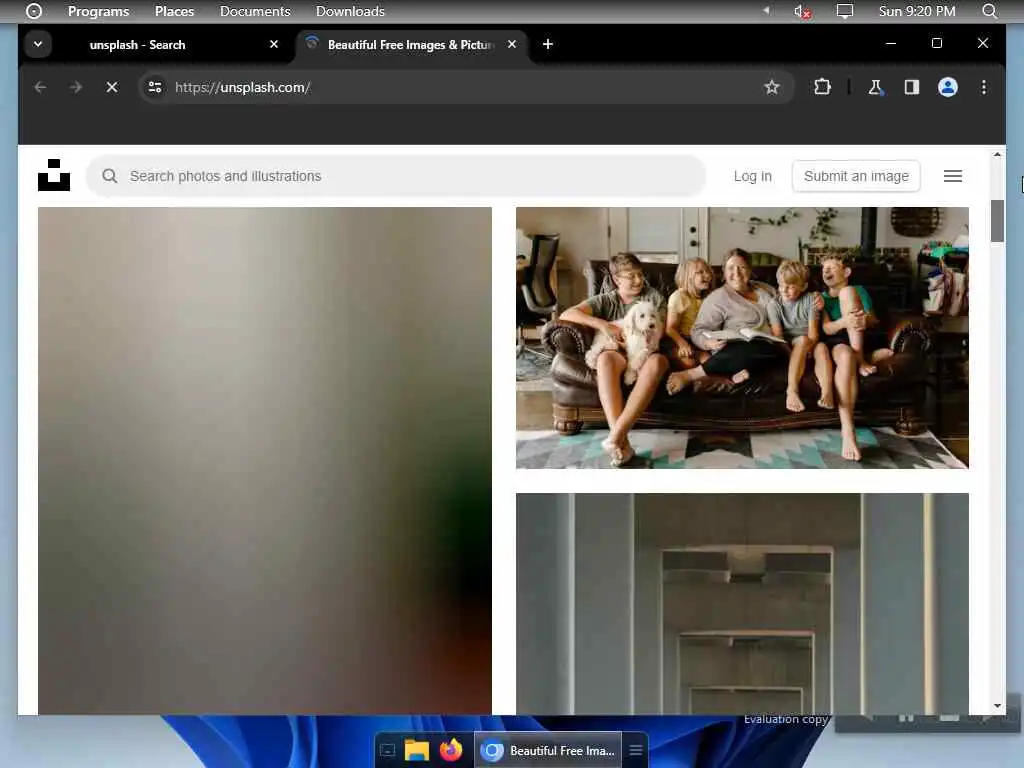Open the Documents menu
This screenshot has height=768, width=1024.
255,11
